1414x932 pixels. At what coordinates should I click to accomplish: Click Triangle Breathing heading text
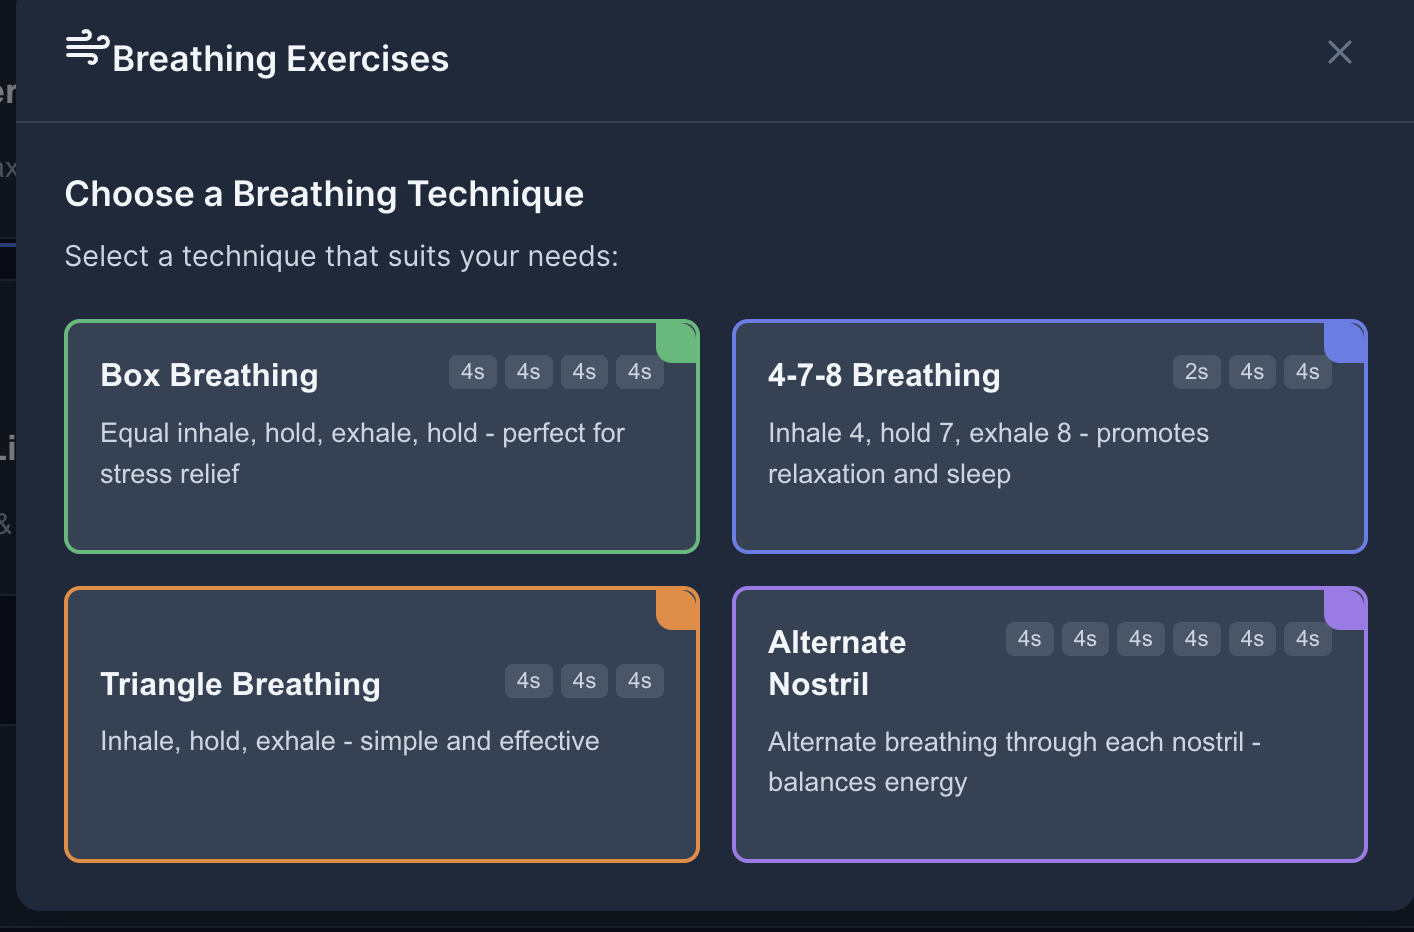click(x=240, y=684)
